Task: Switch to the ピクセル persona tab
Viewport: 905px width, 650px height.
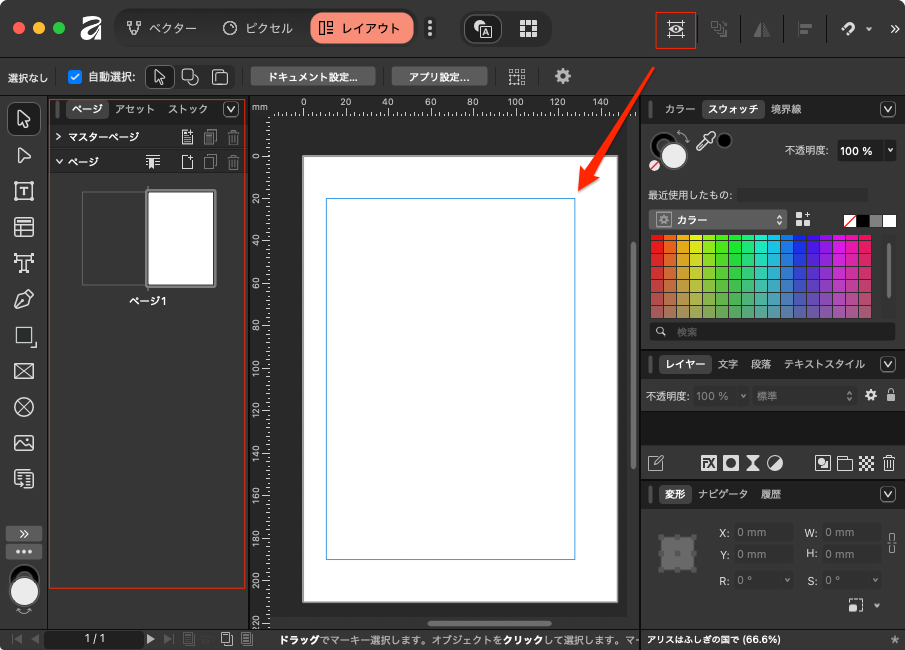Action: (257, 28)
